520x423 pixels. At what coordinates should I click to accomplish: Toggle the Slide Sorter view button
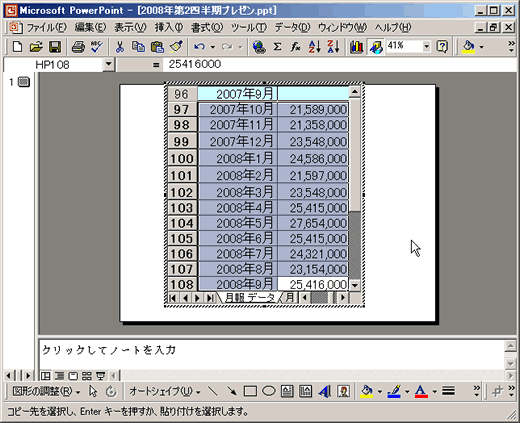[x=87, y=376]
